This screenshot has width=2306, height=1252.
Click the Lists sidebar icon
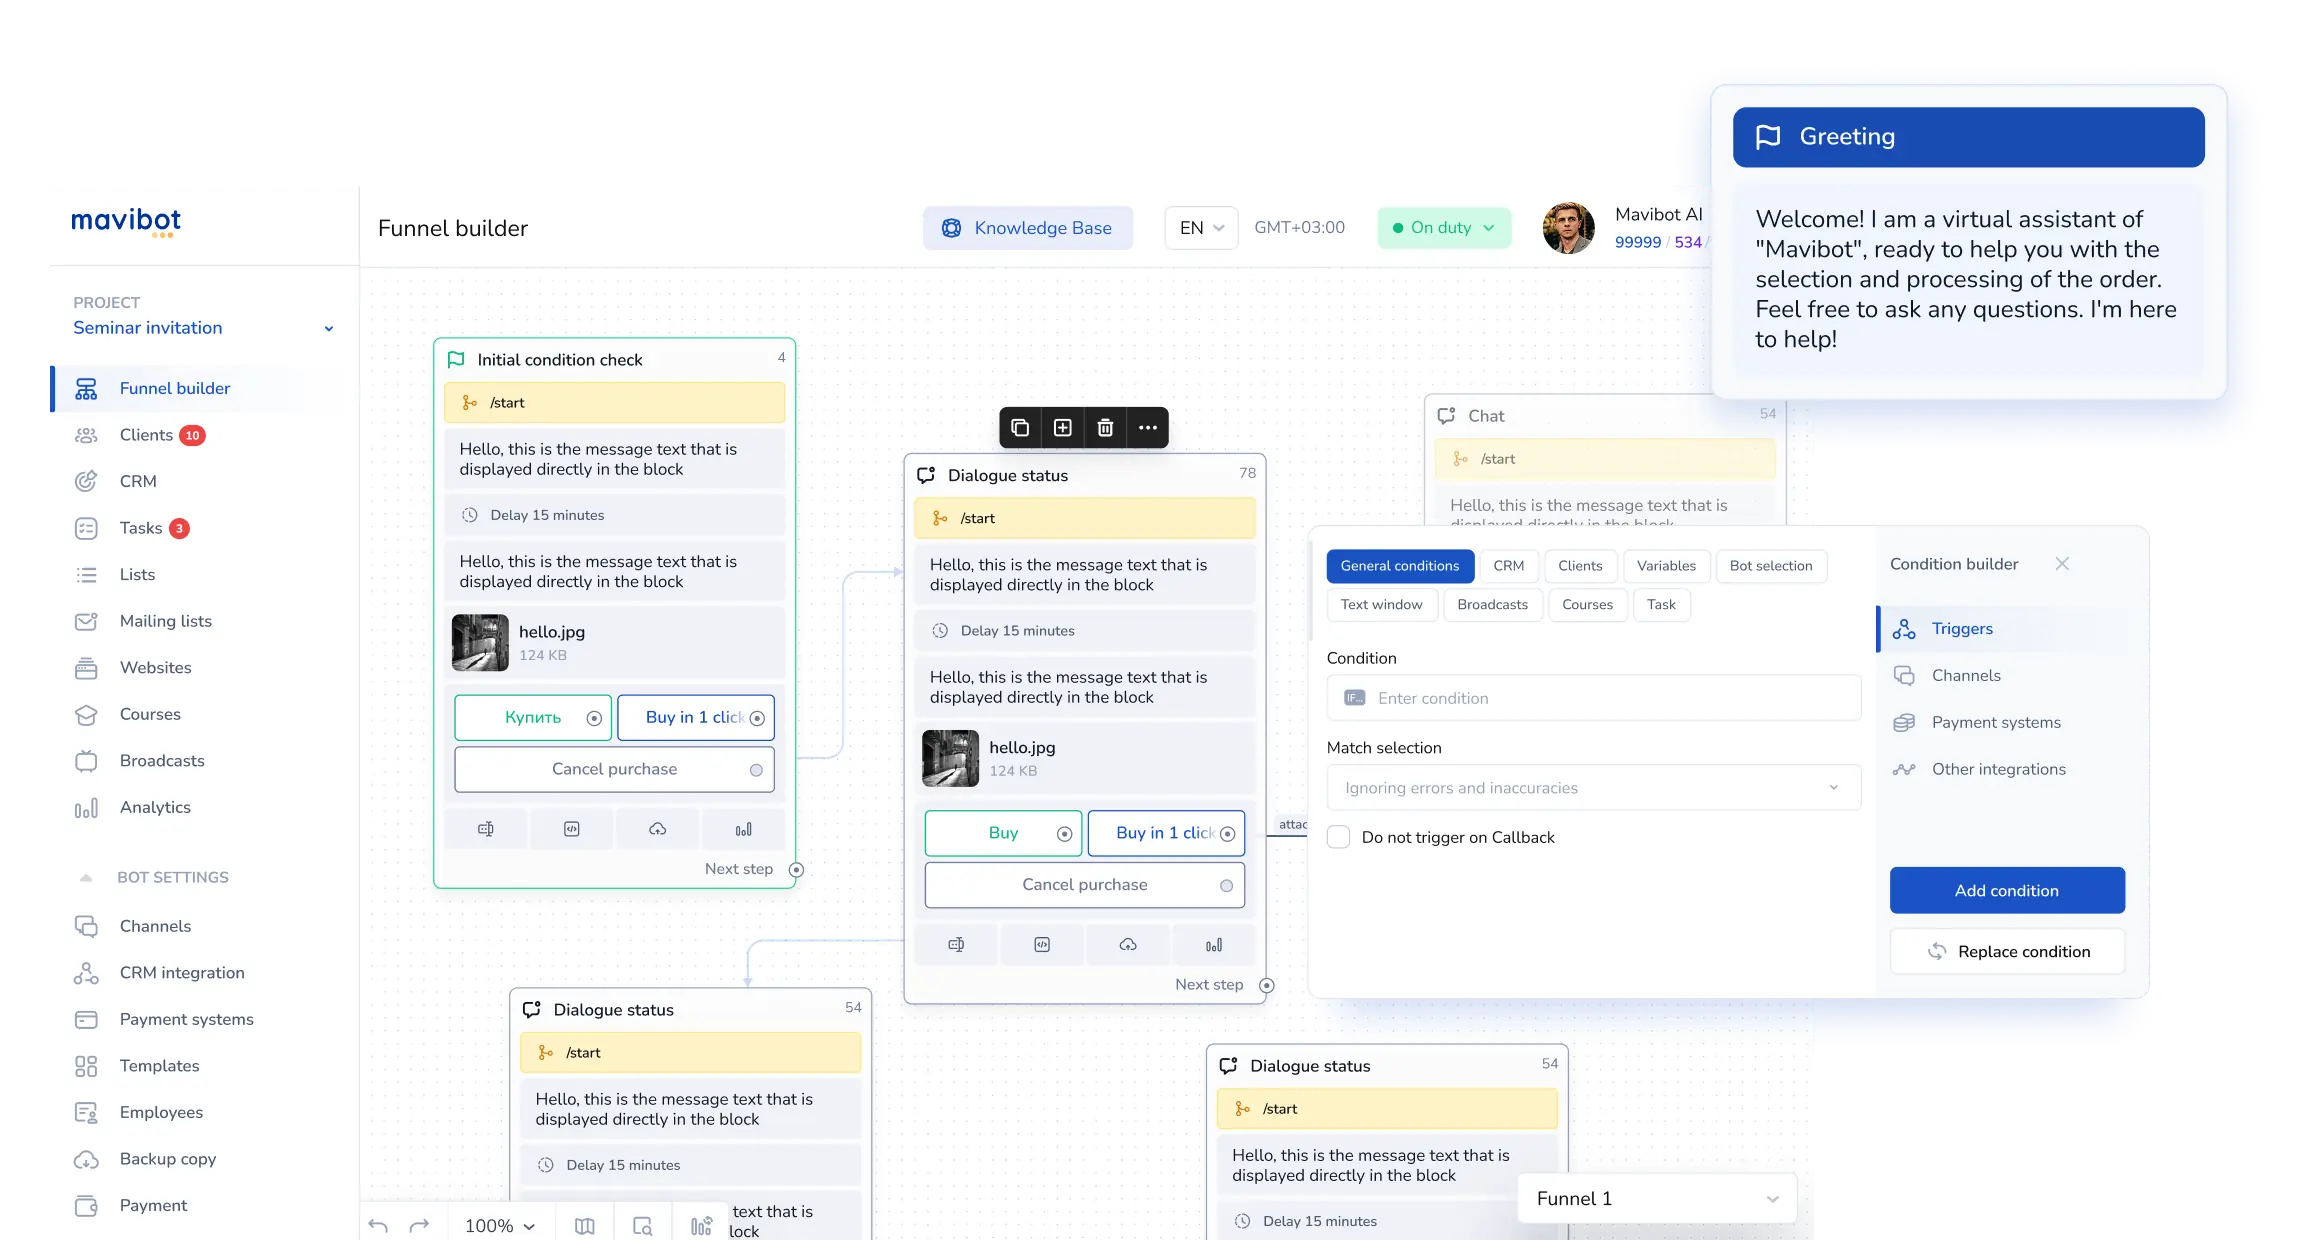86,575
